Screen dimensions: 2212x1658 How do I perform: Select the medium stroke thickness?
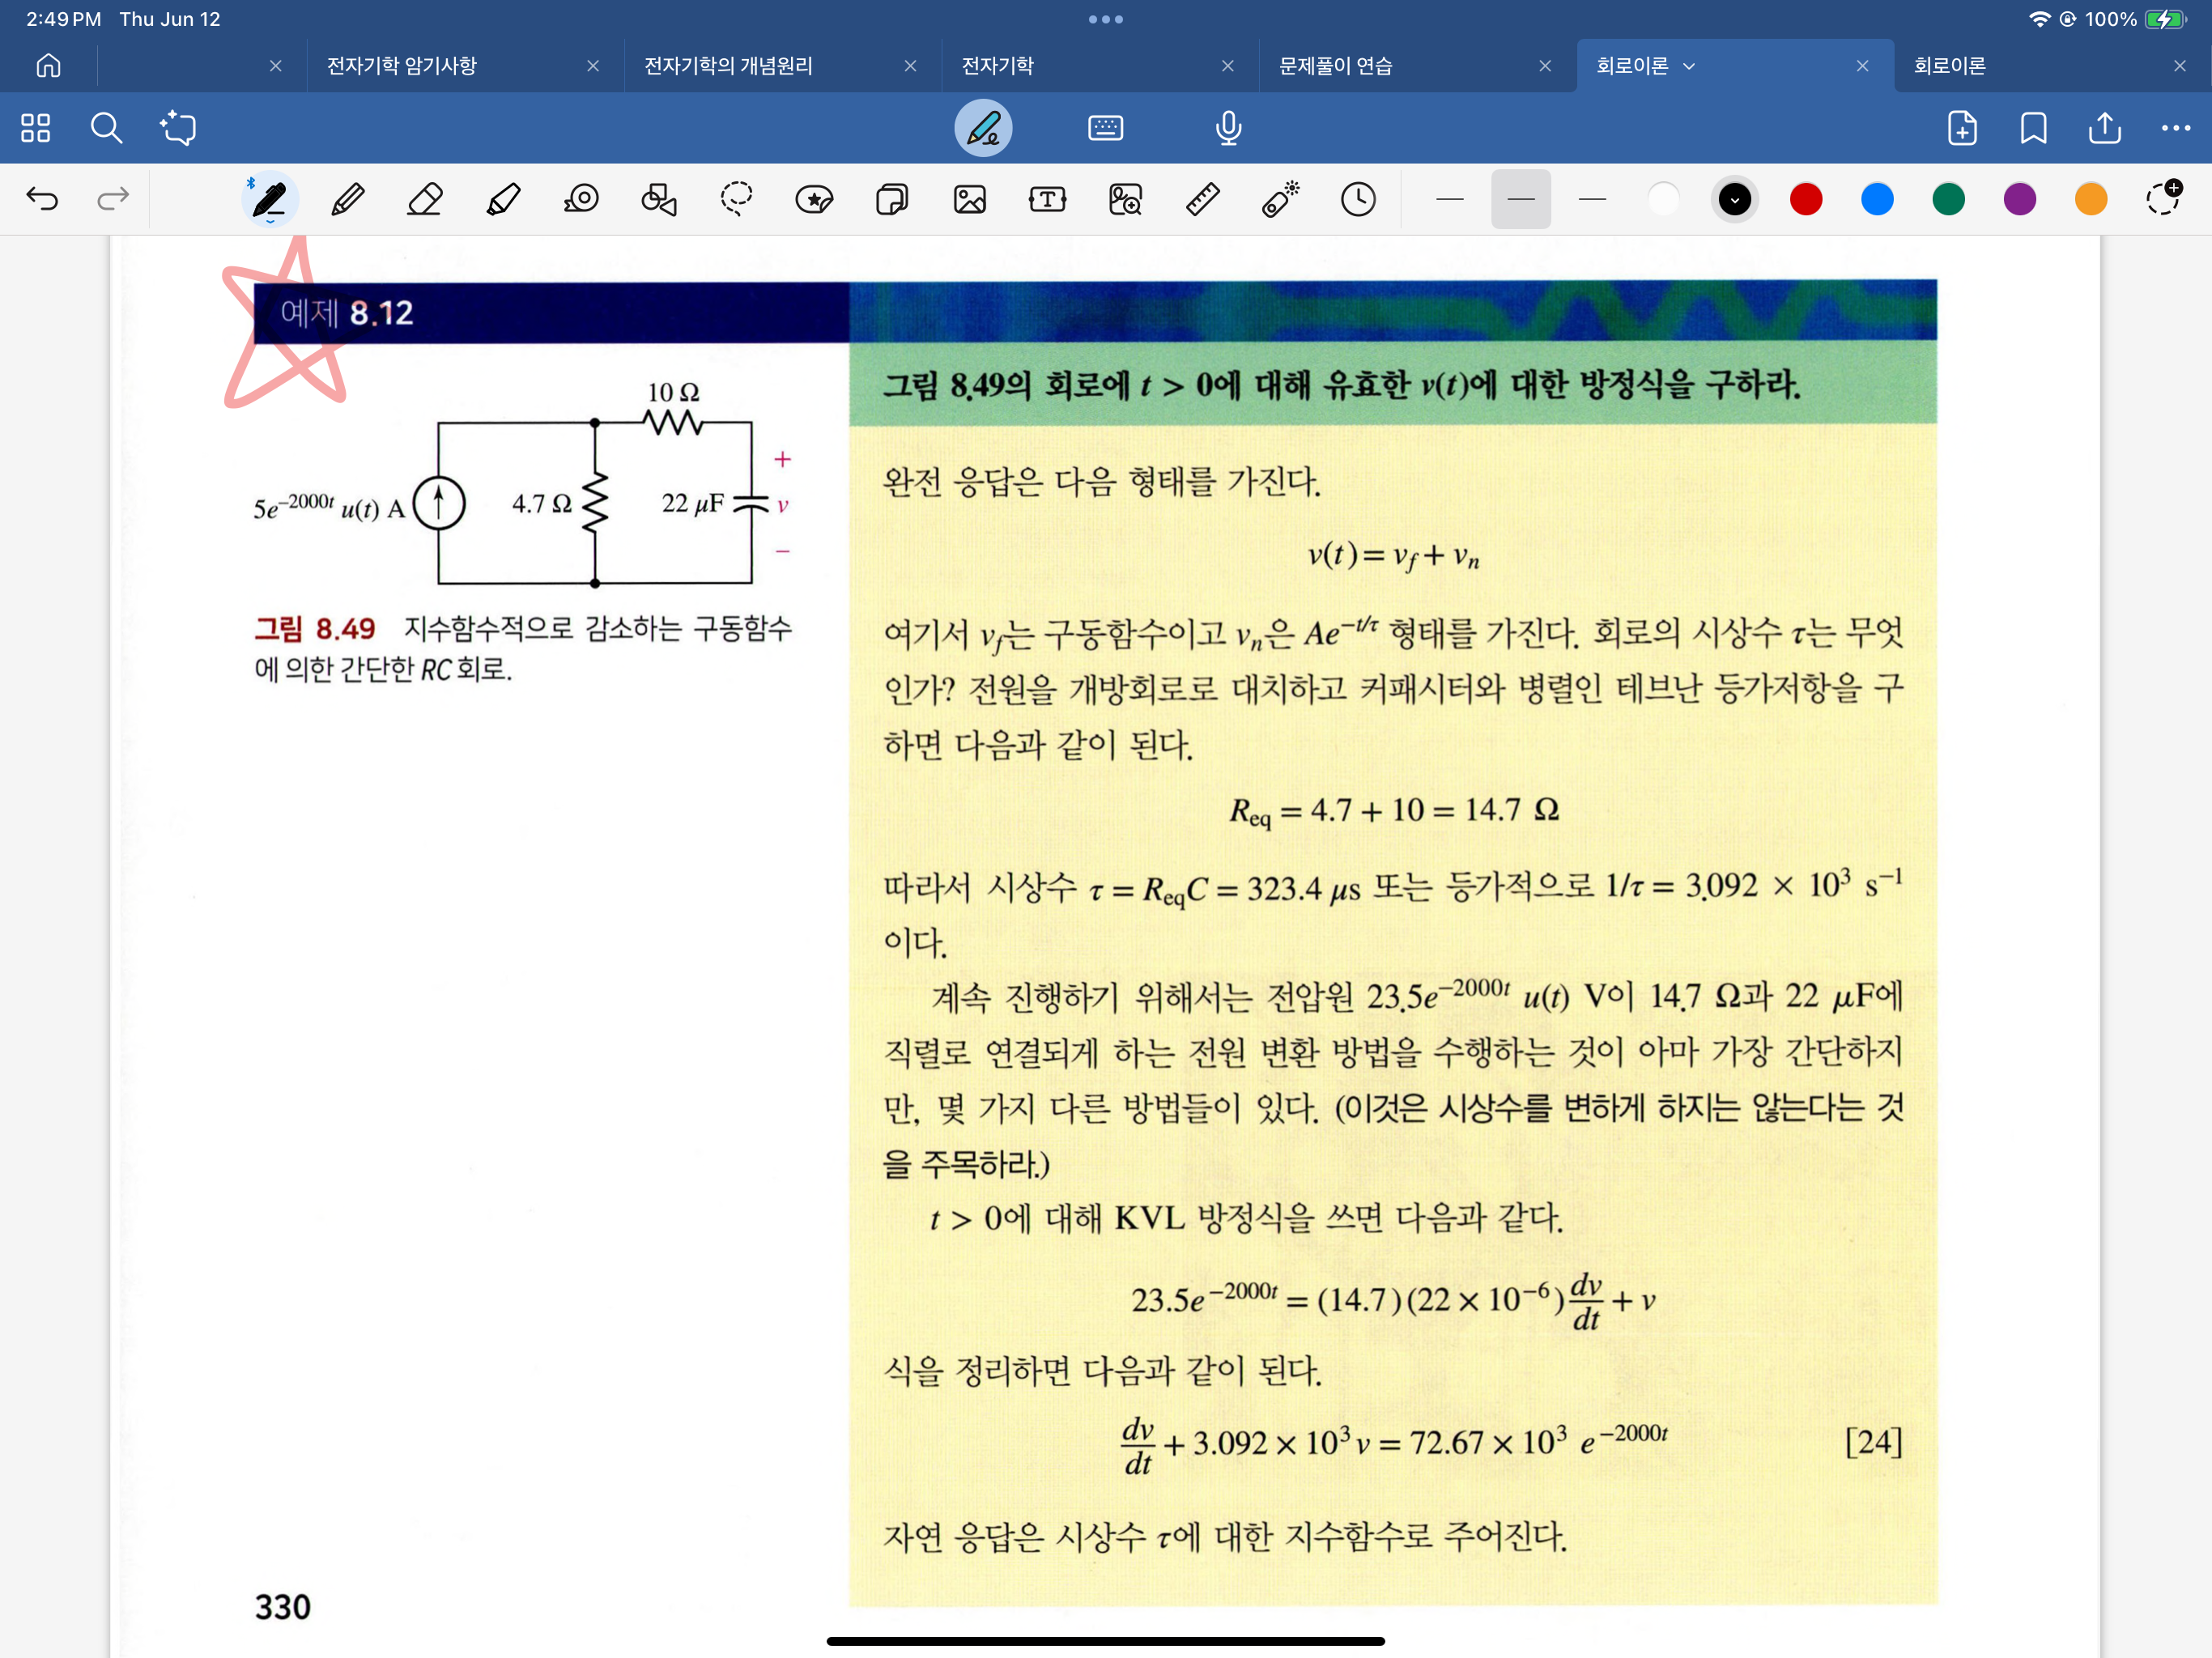click(x=1520, y=199)
